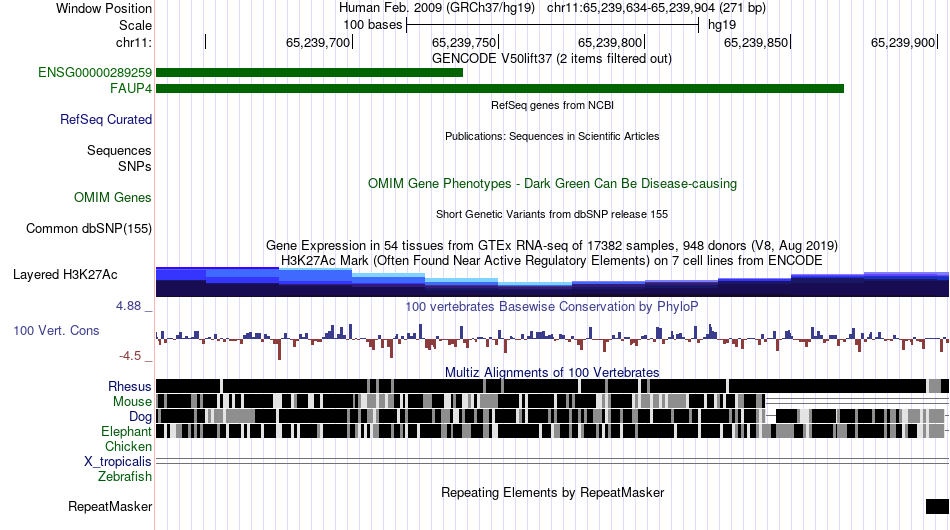Click the Human Feb. 2009 (GRCh37/hg19) assembly text
Viewport: 950px width, 530px height.
pos(437,8)
